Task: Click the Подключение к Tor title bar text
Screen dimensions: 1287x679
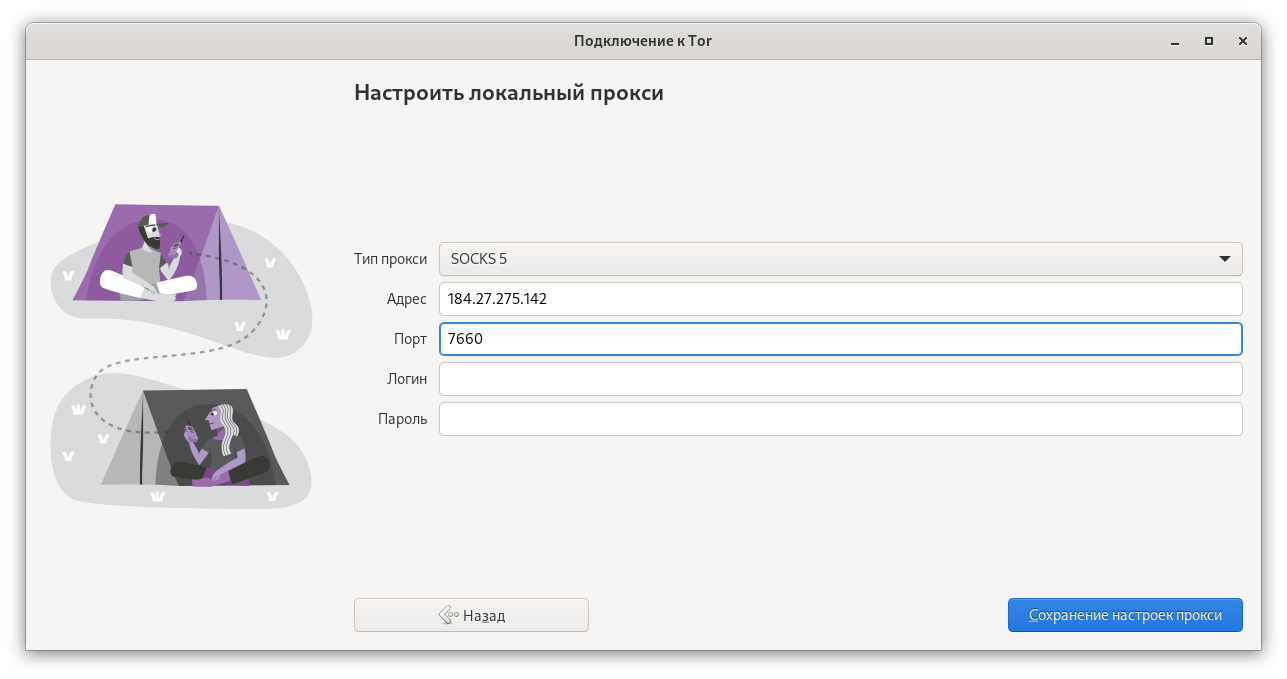Action: click(x=643, y=41)
